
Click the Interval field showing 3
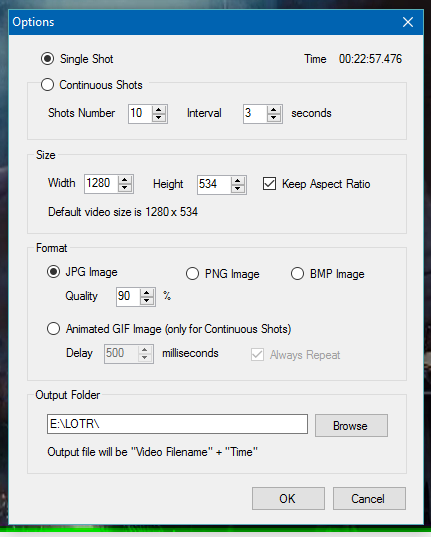click(x=255, y=113)
